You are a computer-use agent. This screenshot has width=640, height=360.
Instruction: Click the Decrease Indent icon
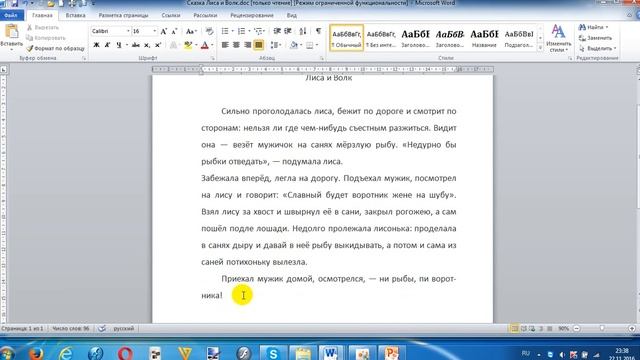point(277,31)
